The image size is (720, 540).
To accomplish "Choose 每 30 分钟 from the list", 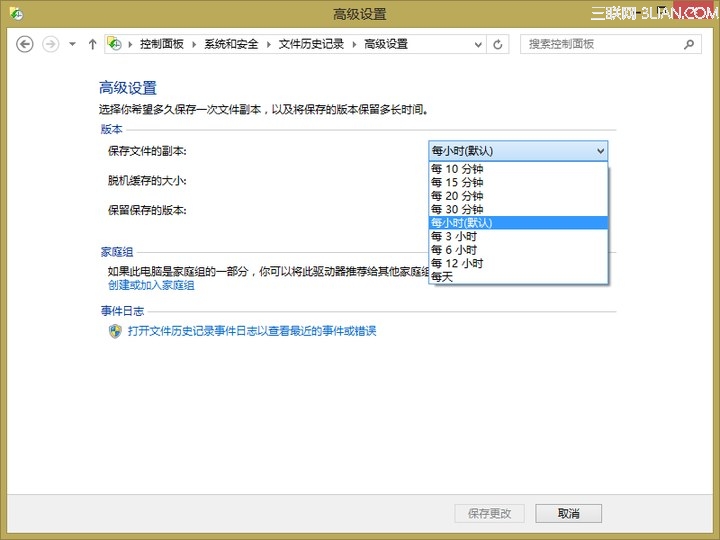I will [x=518, y=209].
